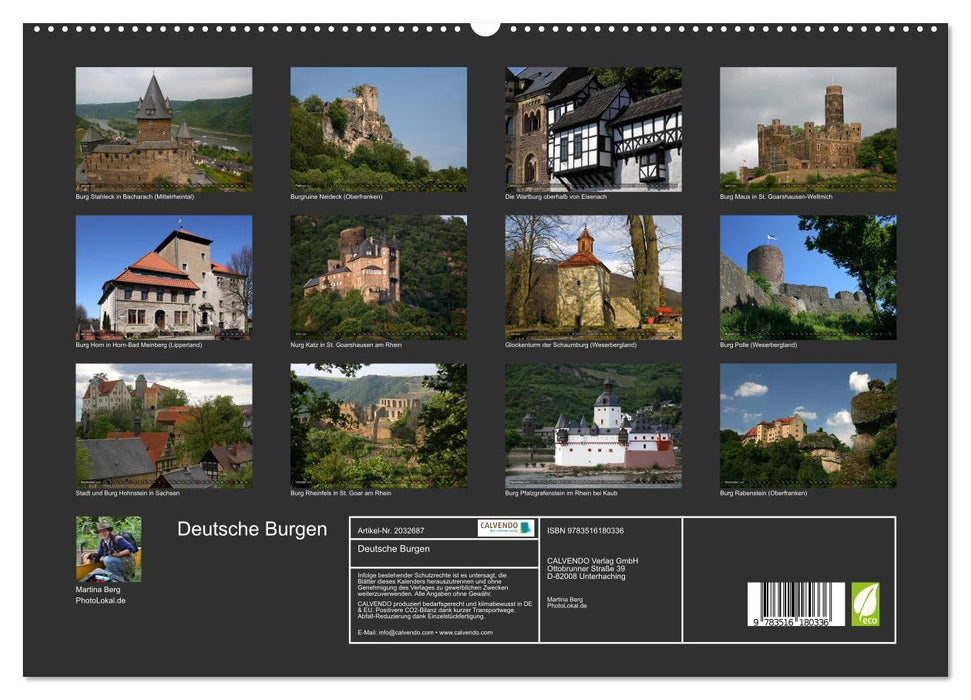This screenshot has height=700, width=971.
Task: Click the blue calendar symbol in CALVENDO logo
Action: point(525,528)
